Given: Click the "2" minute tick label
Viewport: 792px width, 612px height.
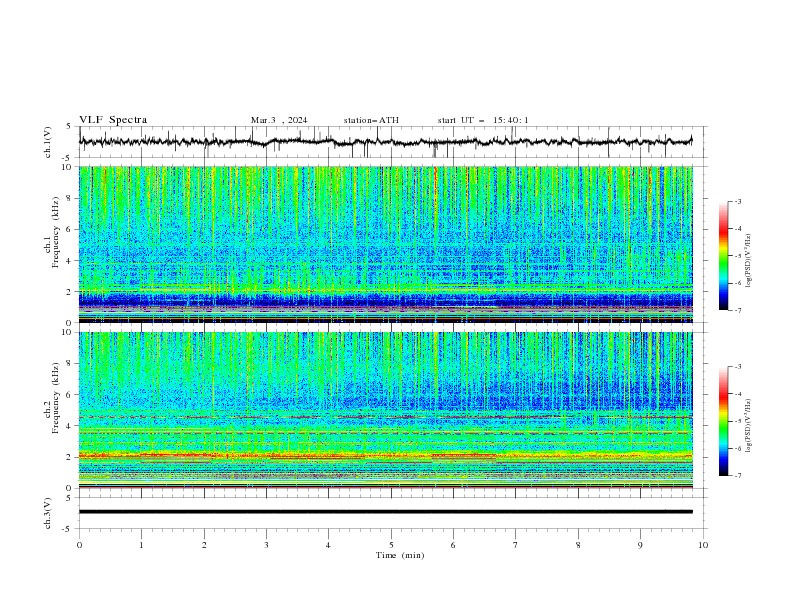Looking at the screenshot, I should point(204,545).
